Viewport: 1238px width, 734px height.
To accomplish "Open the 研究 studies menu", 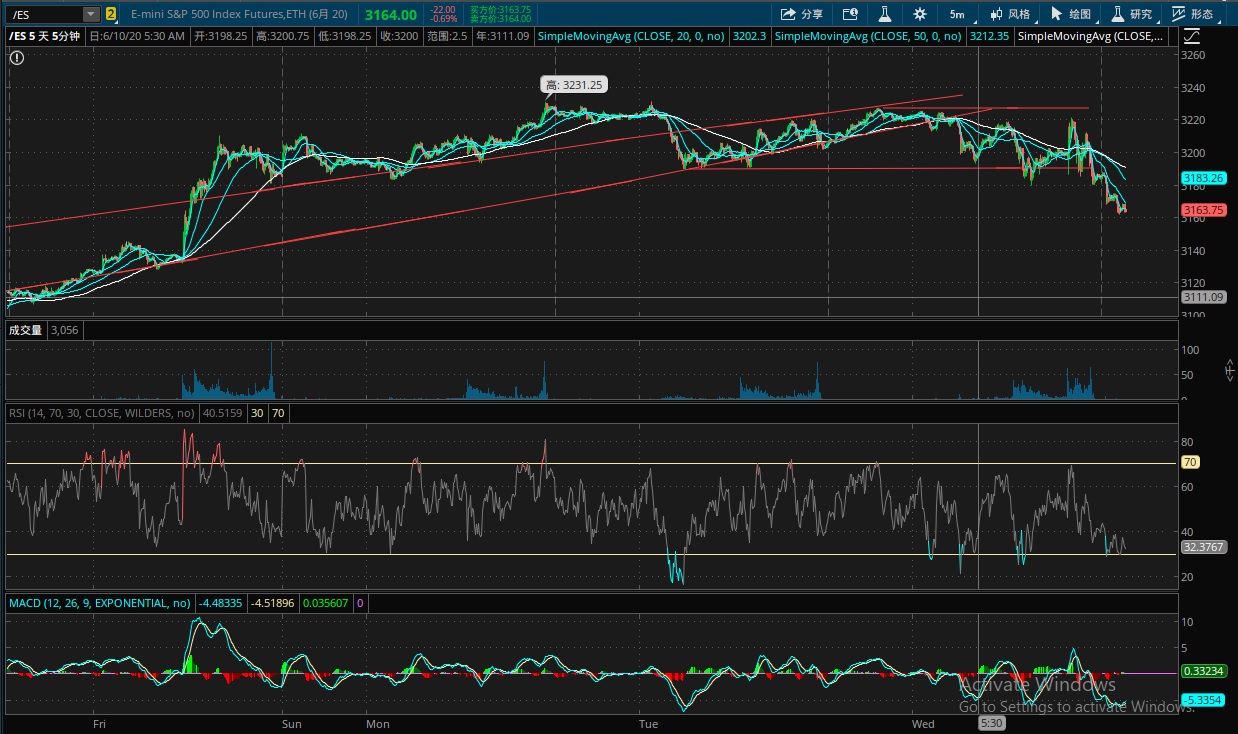I will tap(1131, 14).
